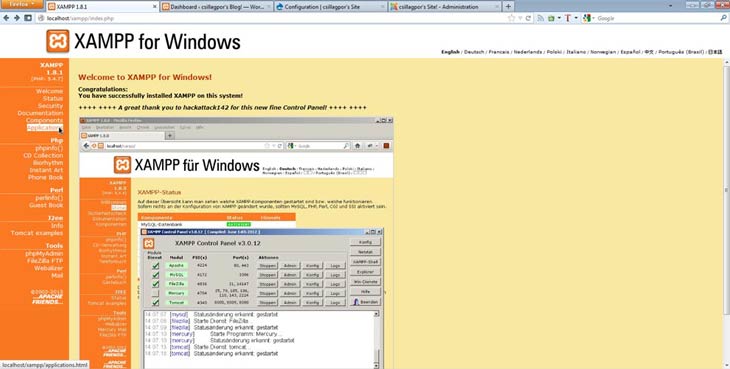Open the URL history dropdown arrow
The image size is (730, 369).
520,18
